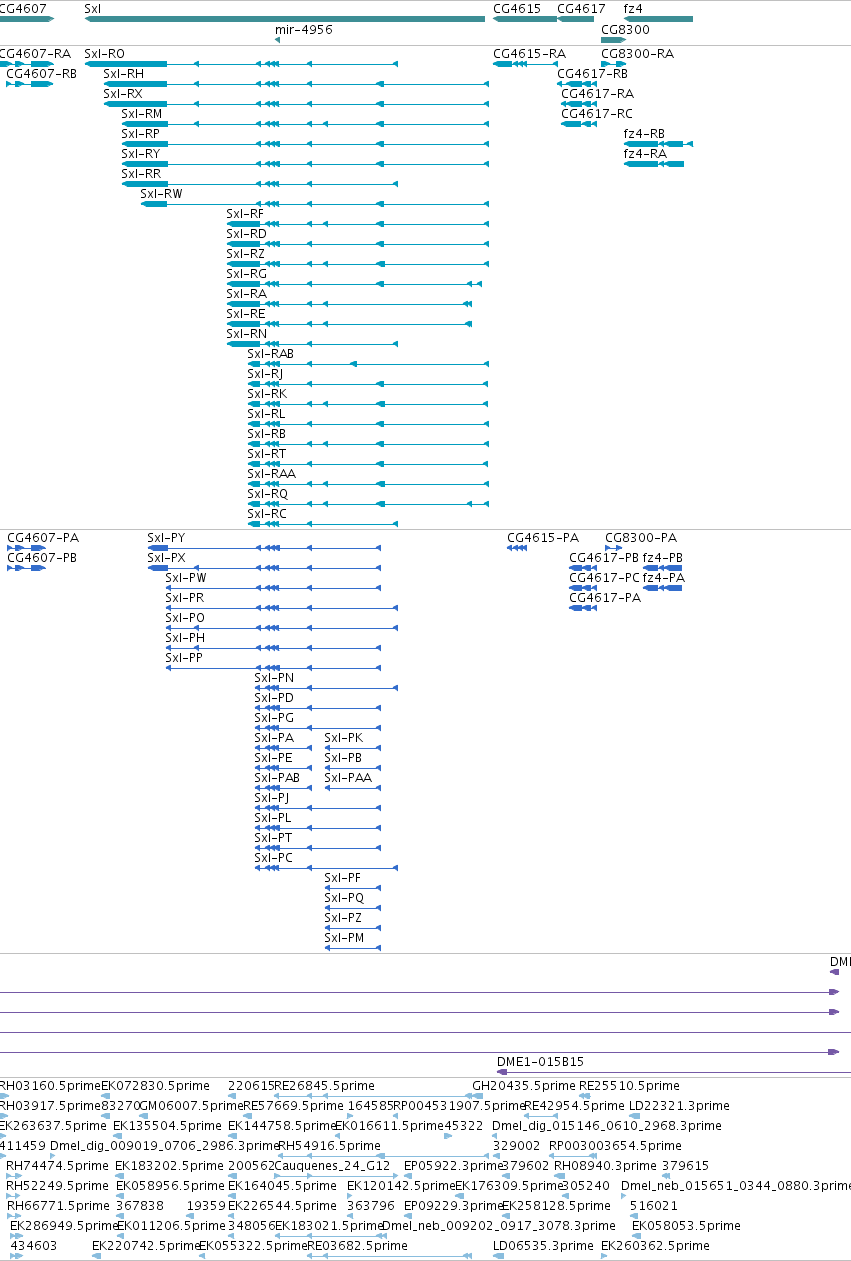Select transcript fz4-RA

(645, 154)
